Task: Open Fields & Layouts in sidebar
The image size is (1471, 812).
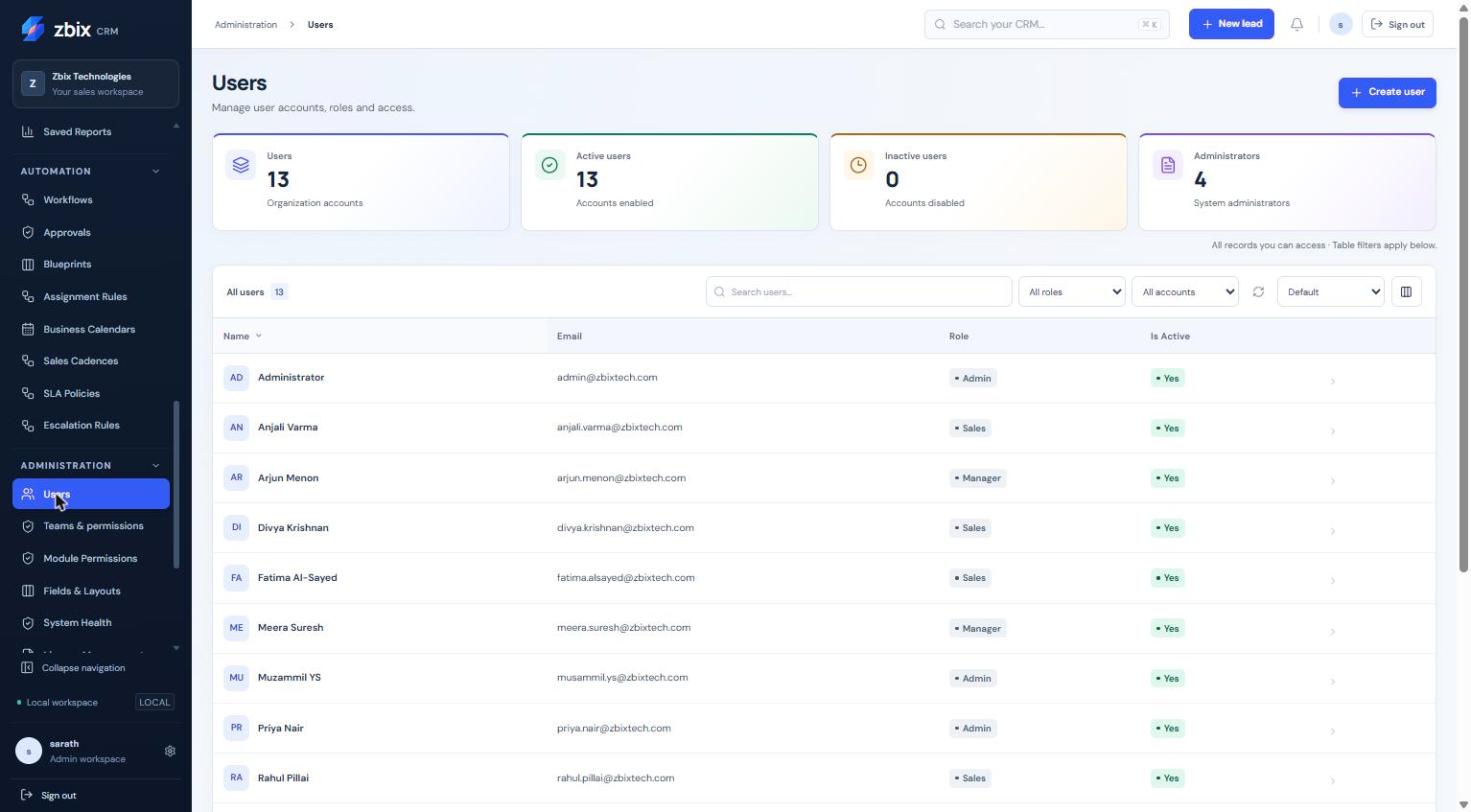Action: coord(91,591)
